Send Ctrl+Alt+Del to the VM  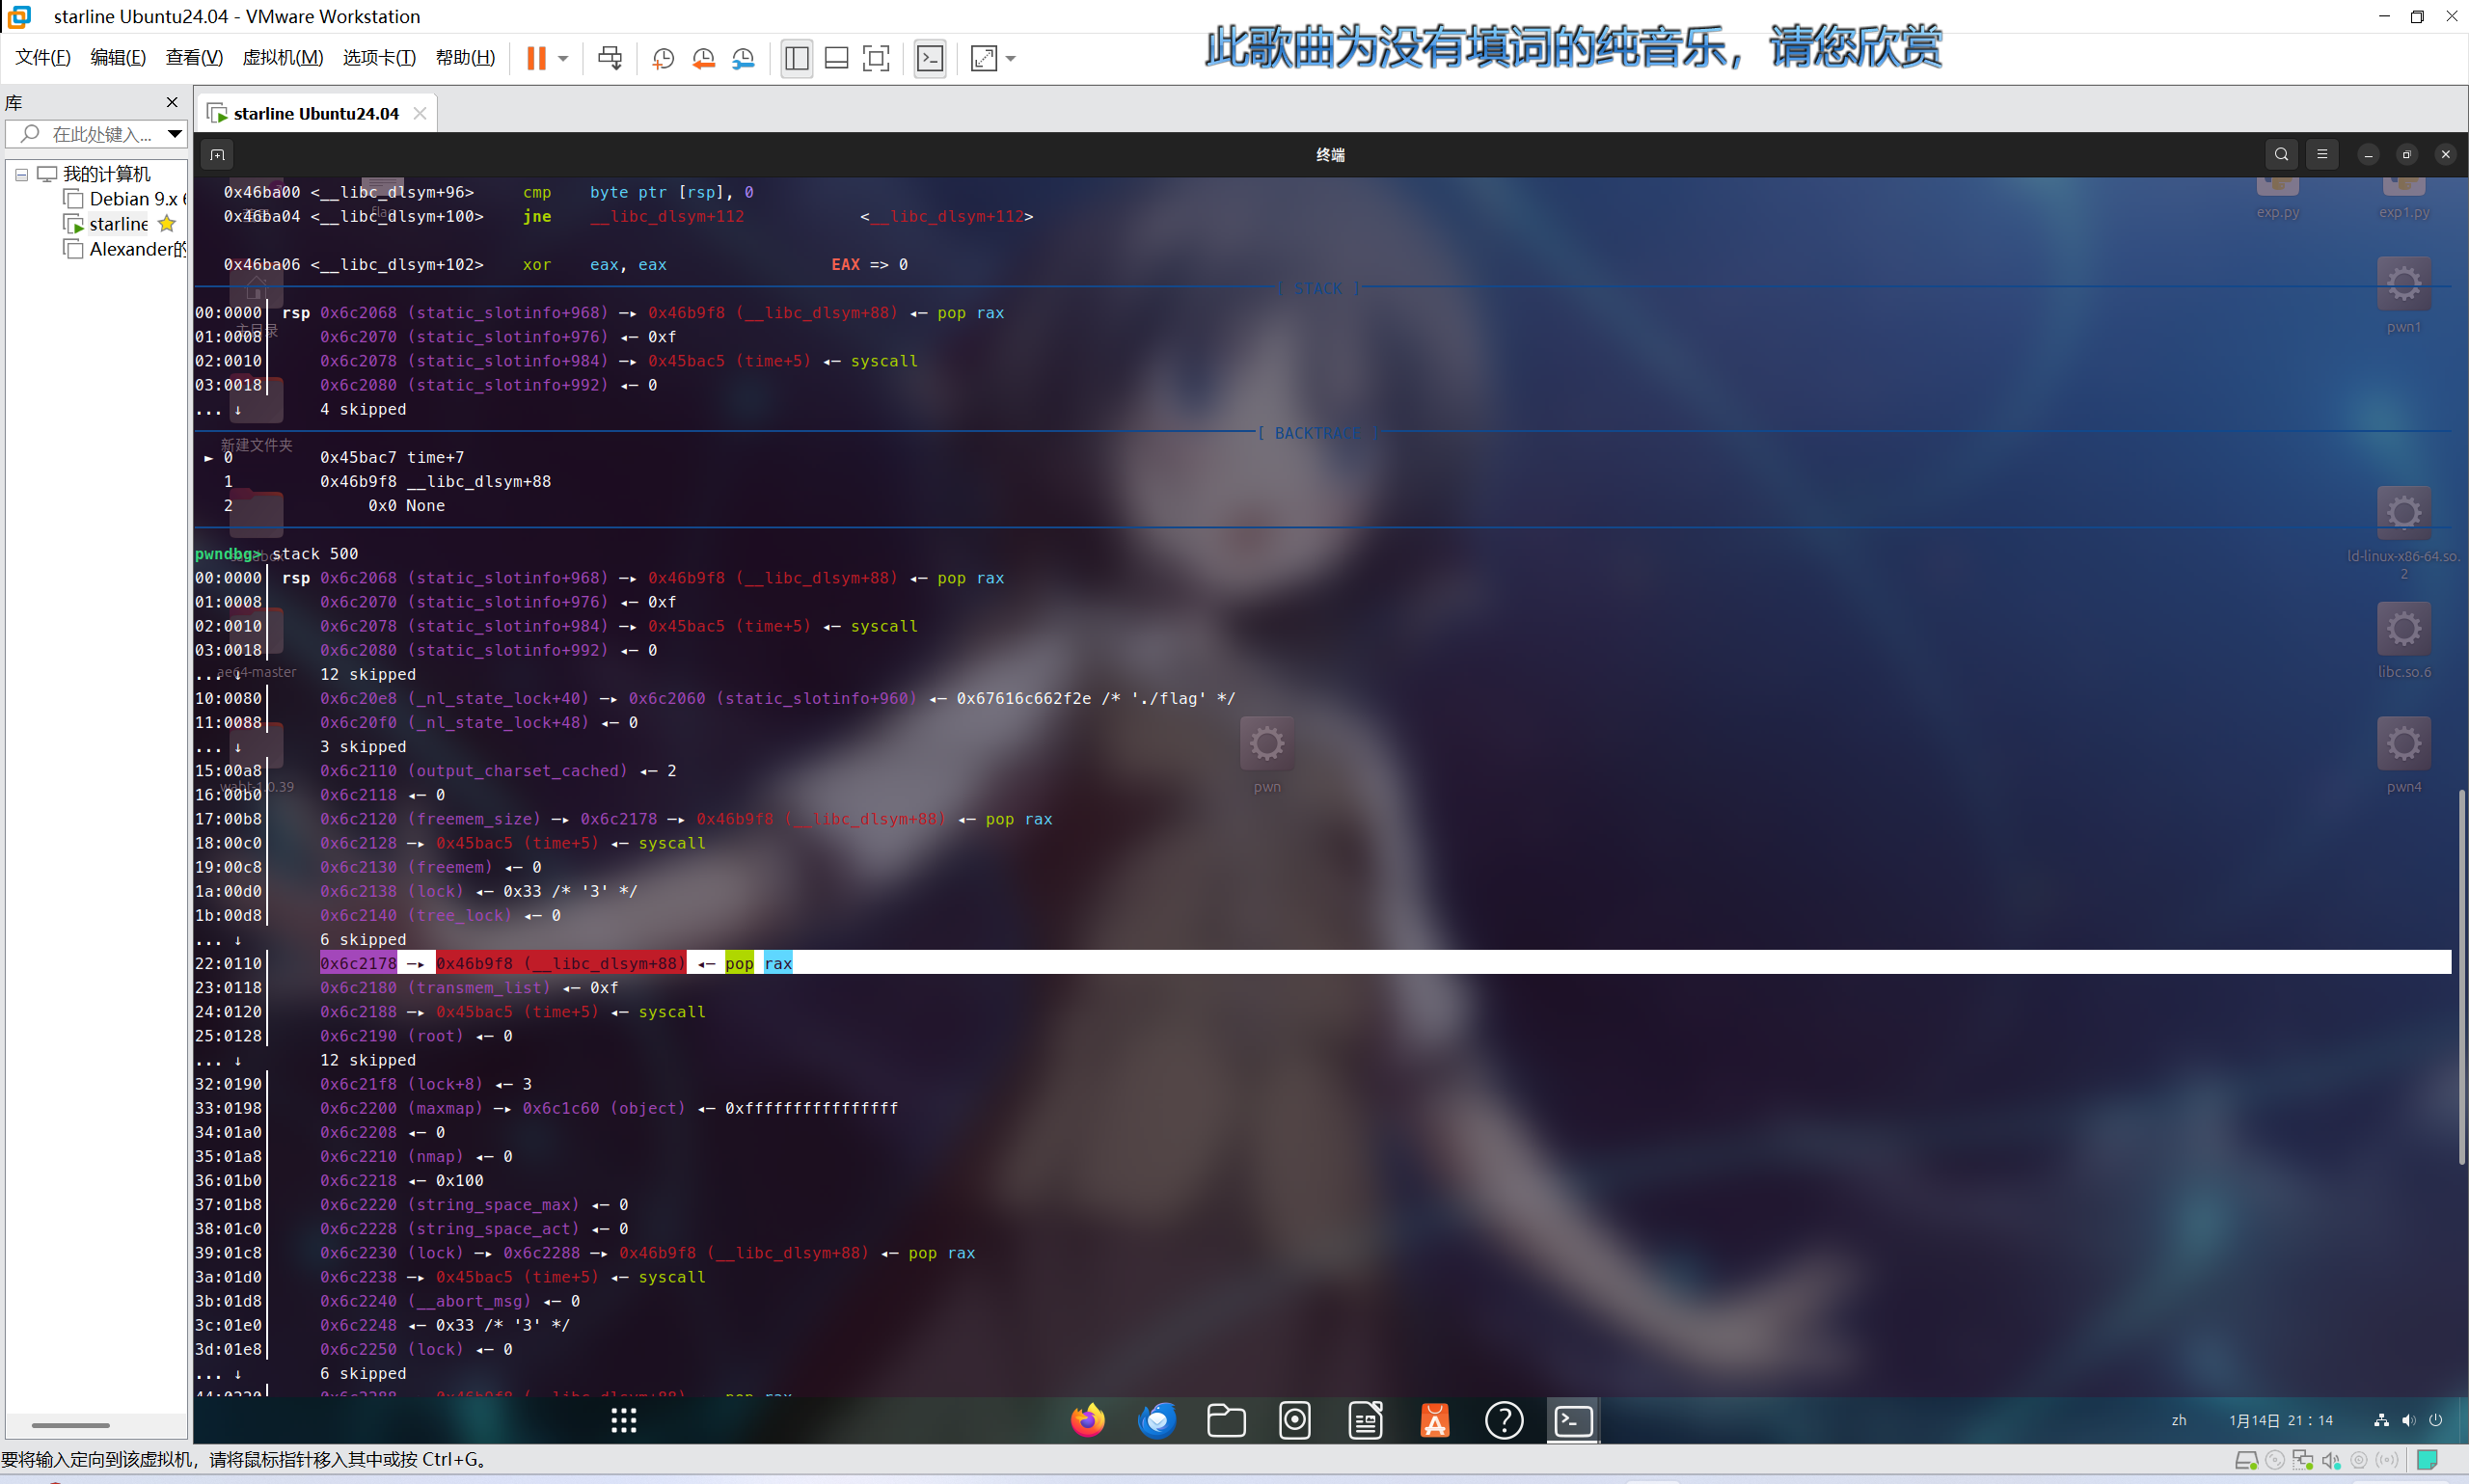click(610, 58)
